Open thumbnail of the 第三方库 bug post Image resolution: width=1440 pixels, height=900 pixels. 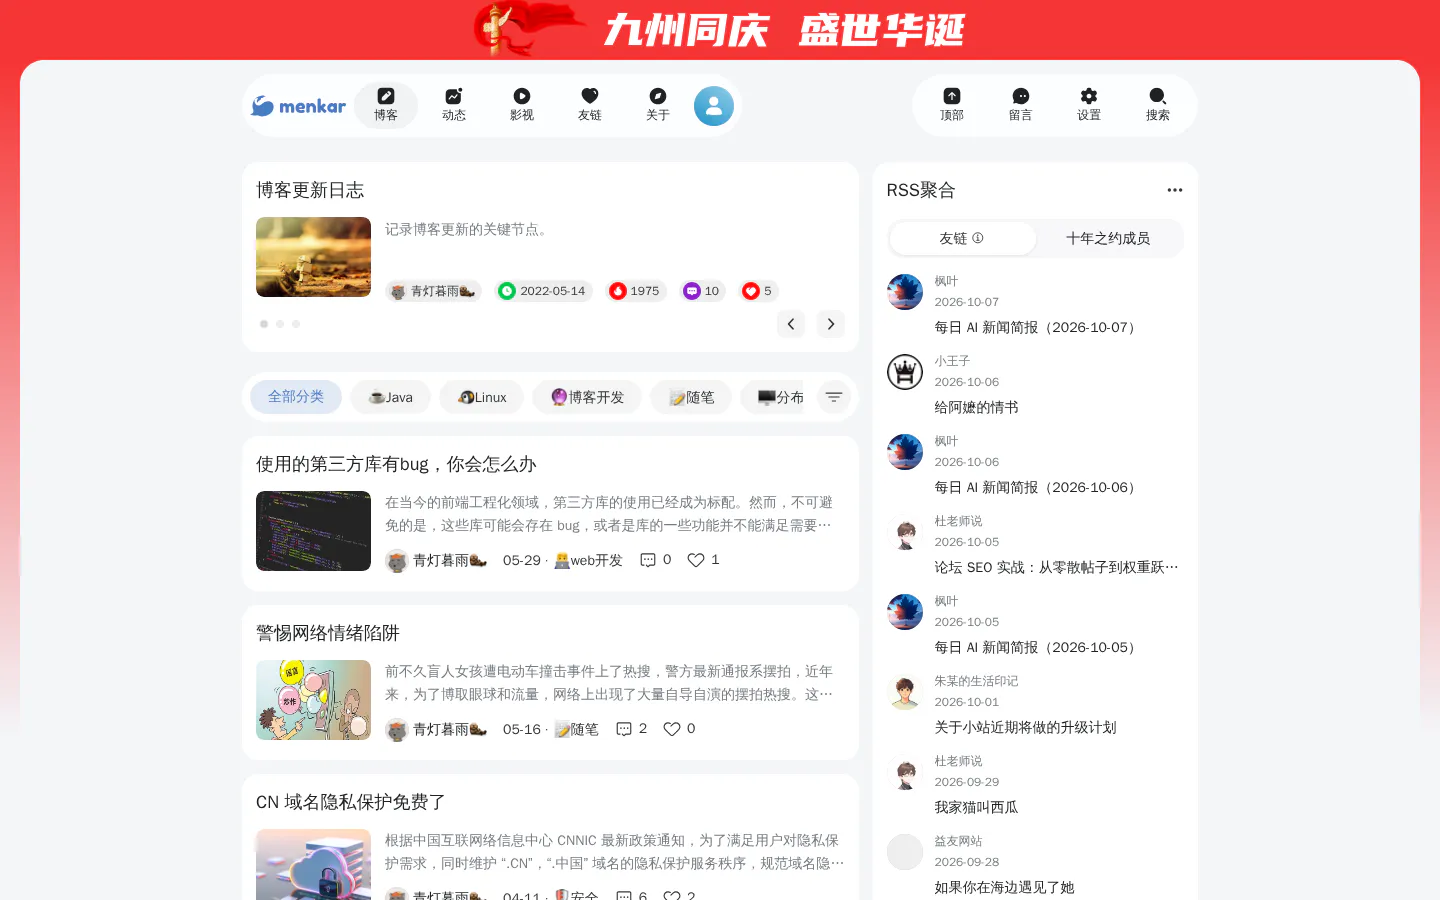(x=313, y=531)
